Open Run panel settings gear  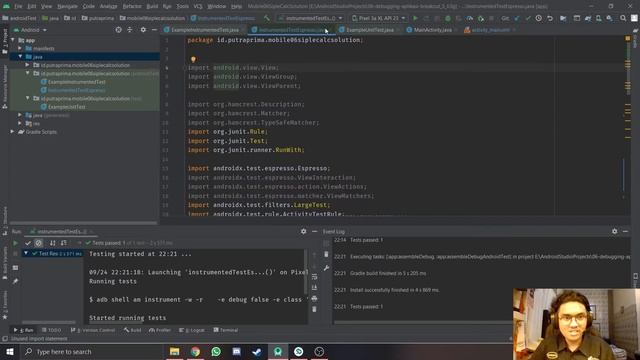303,231
